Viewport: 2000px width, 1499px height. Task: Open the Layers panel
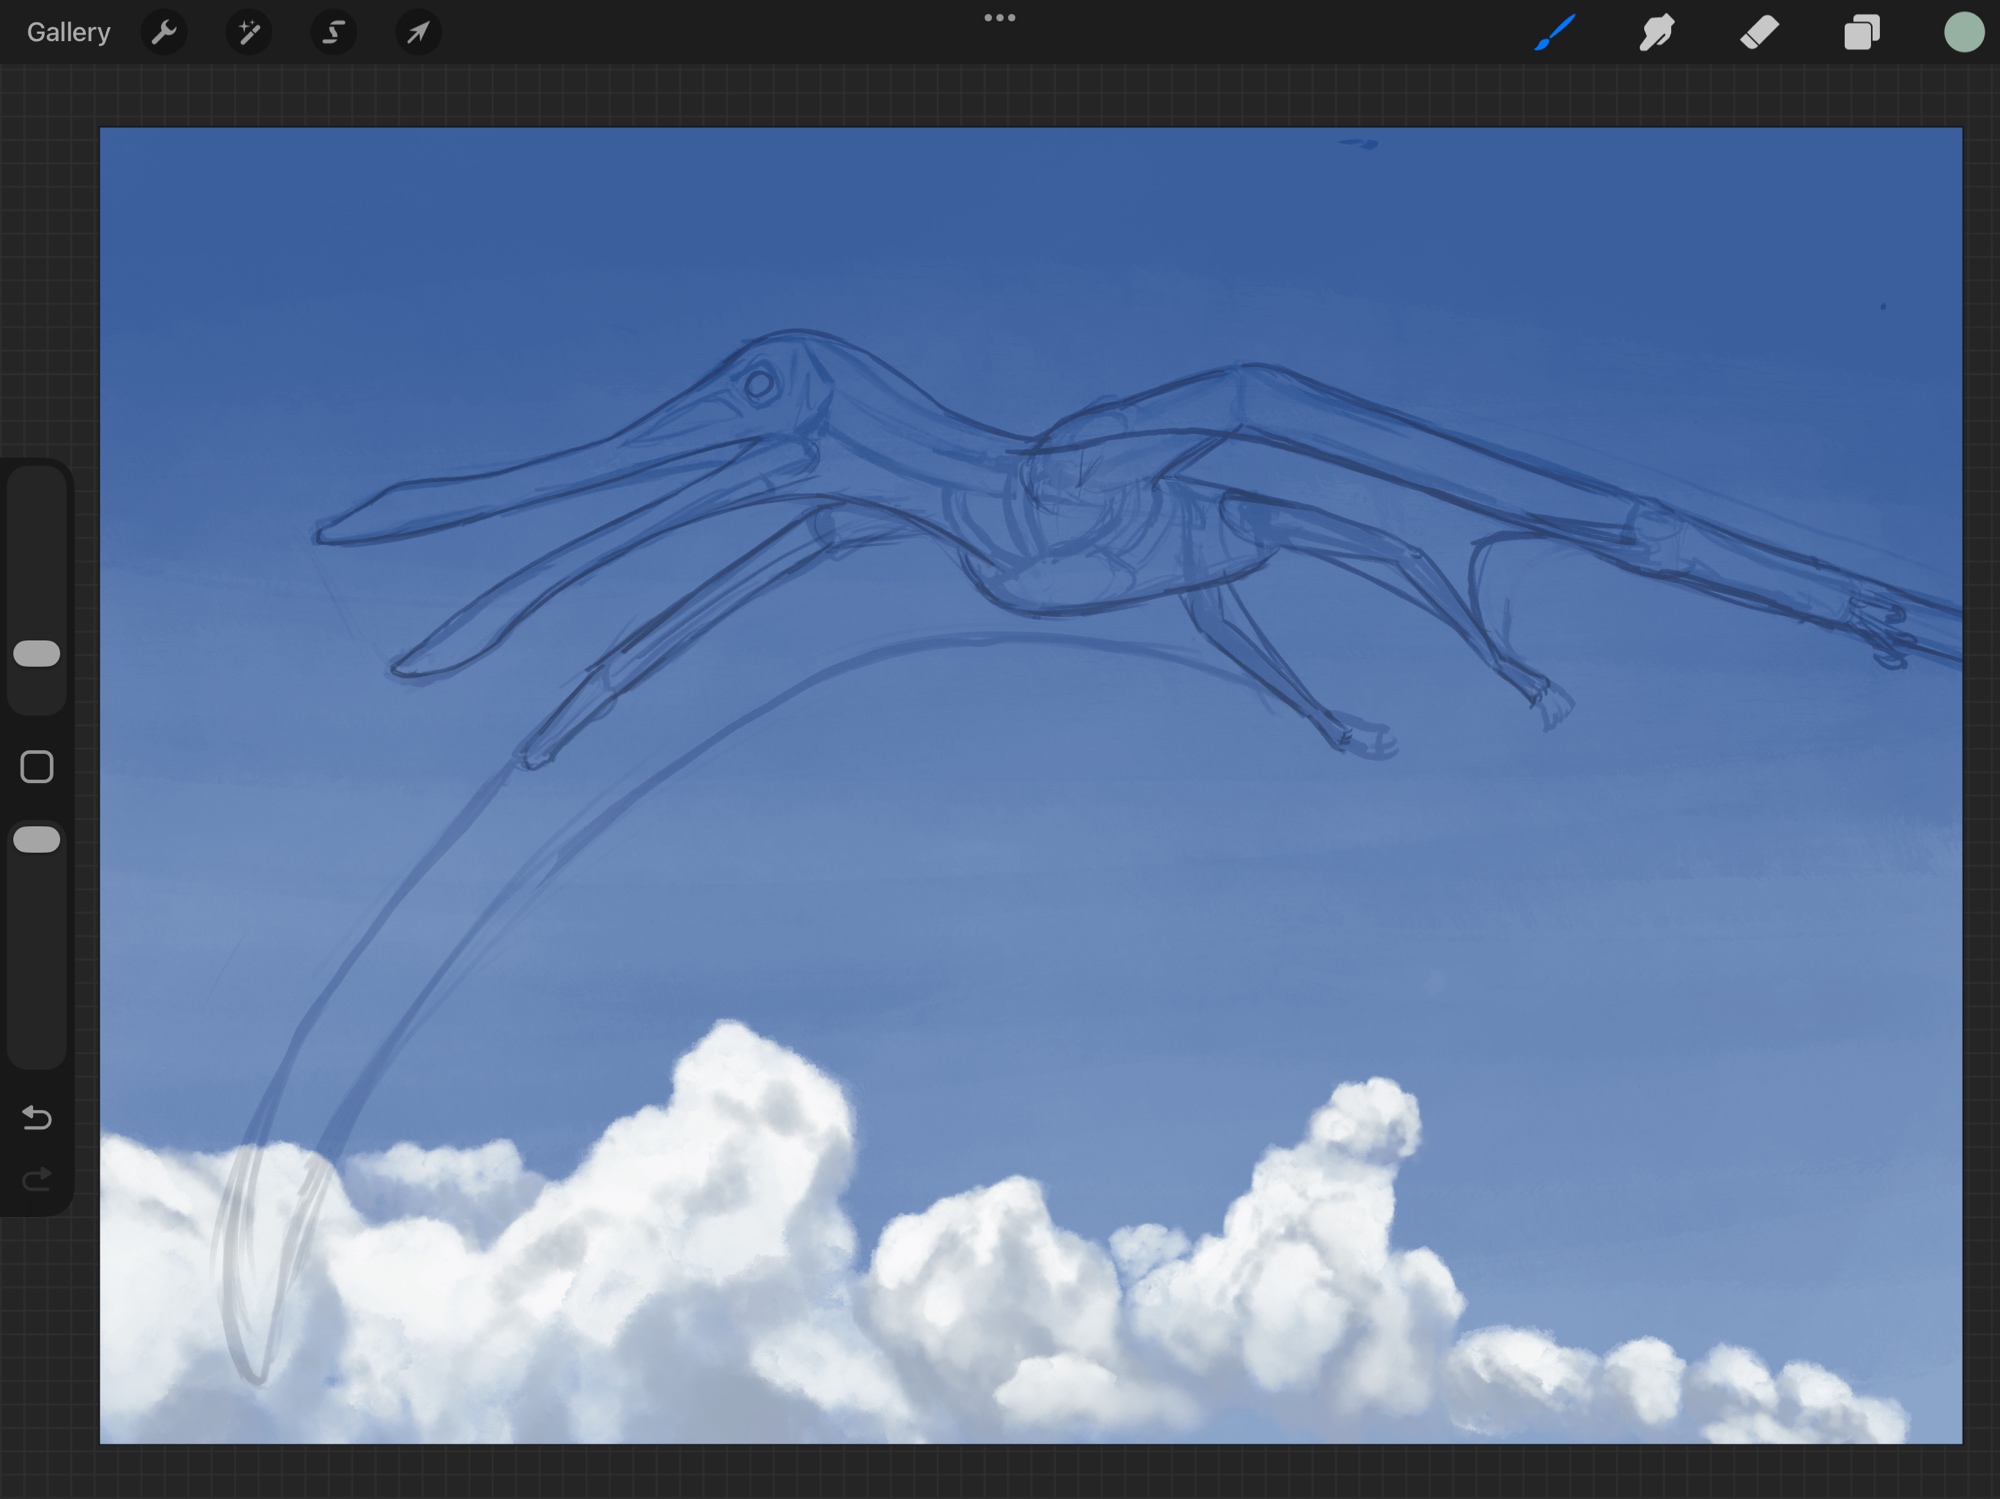[x=1862, y=33]
